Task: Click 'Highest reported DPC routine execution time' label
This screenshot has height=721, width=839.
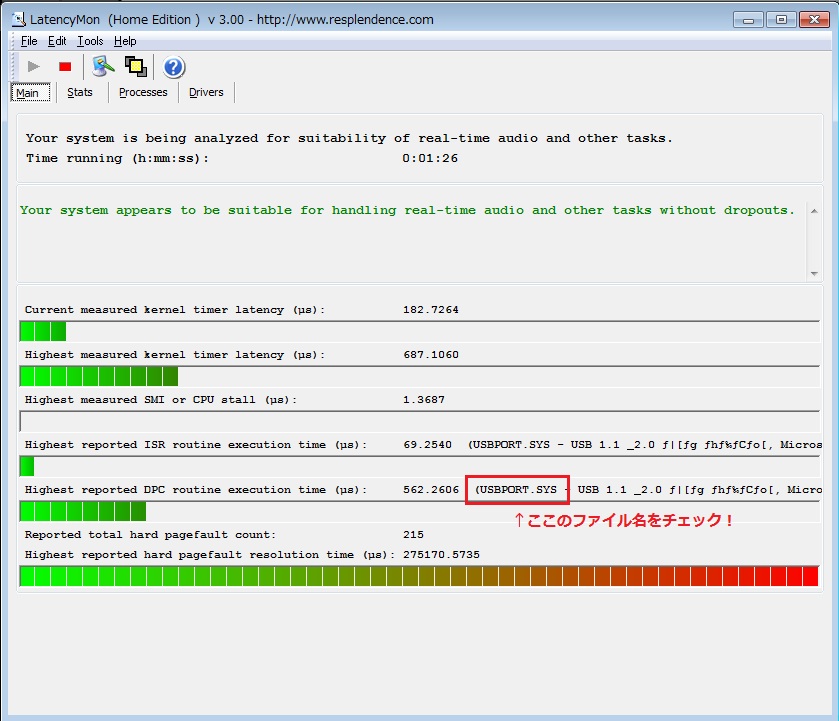Action: tap(196, 490)
